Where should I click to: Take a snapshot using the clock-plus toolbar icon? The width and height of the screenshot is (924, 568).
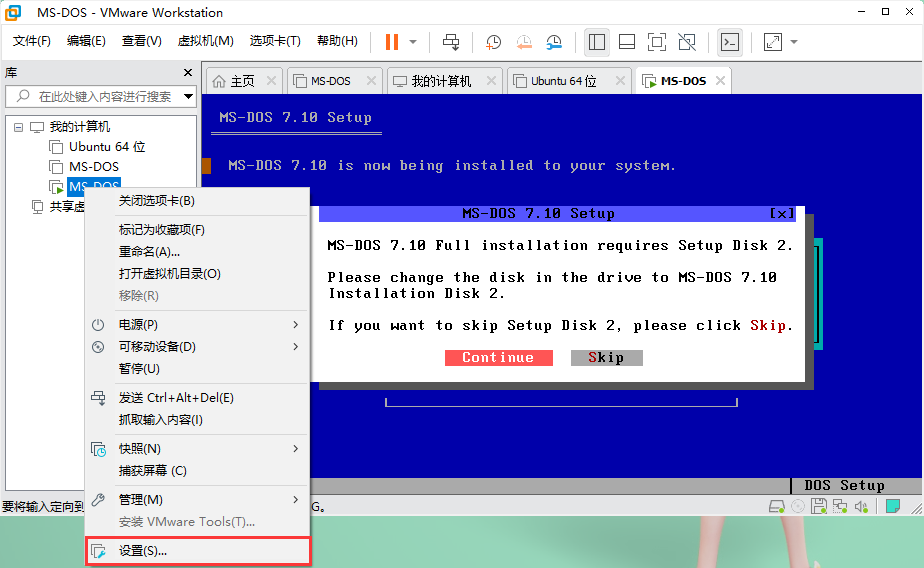click(x=493, y=42)
